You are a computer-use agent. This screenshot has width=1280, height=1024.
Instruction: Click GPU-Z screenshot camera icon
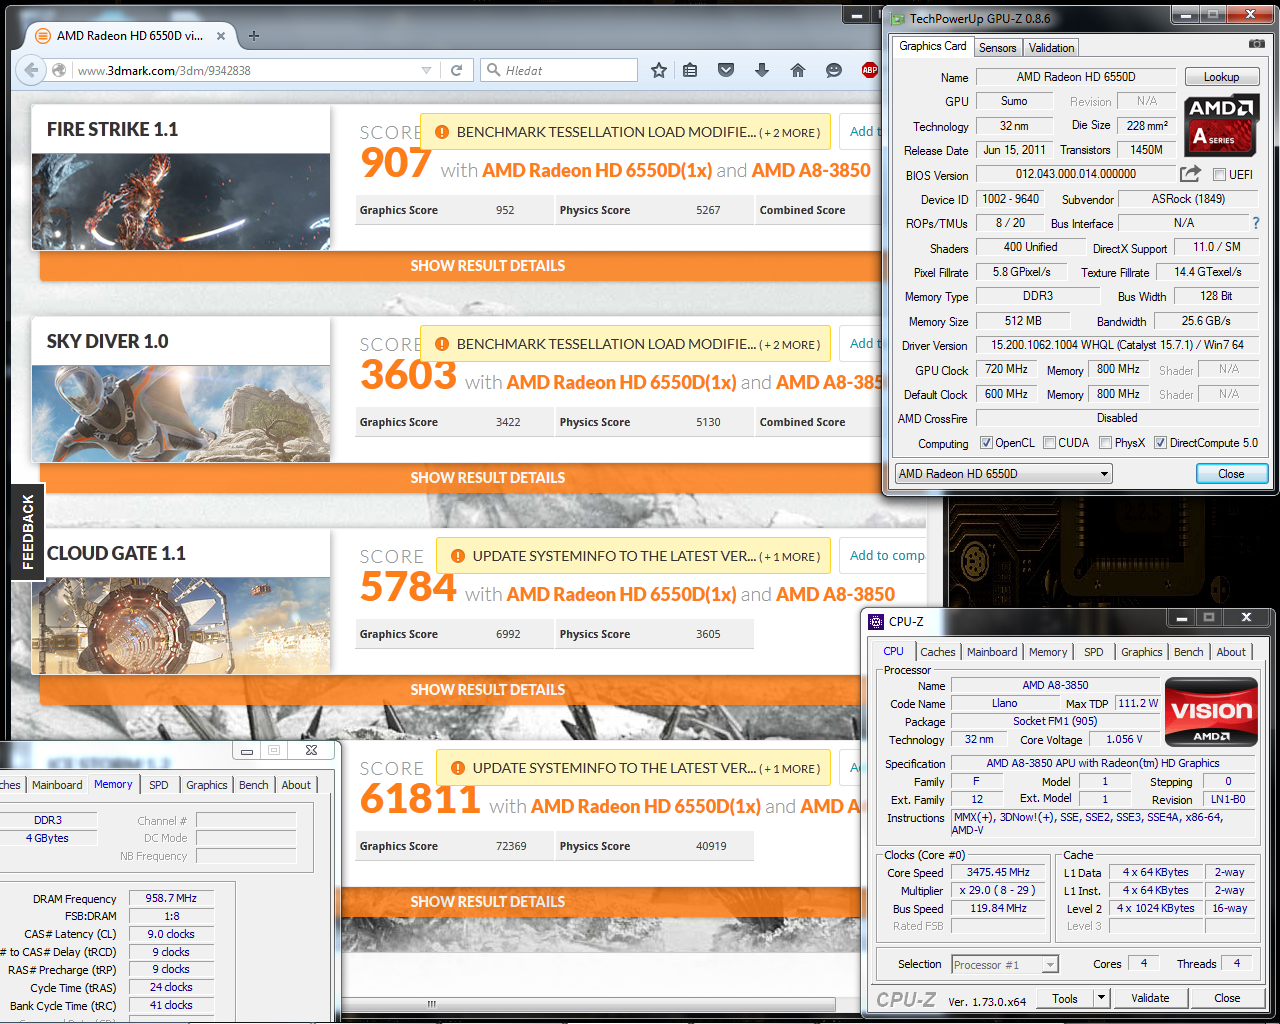(x=1256, y=44)
